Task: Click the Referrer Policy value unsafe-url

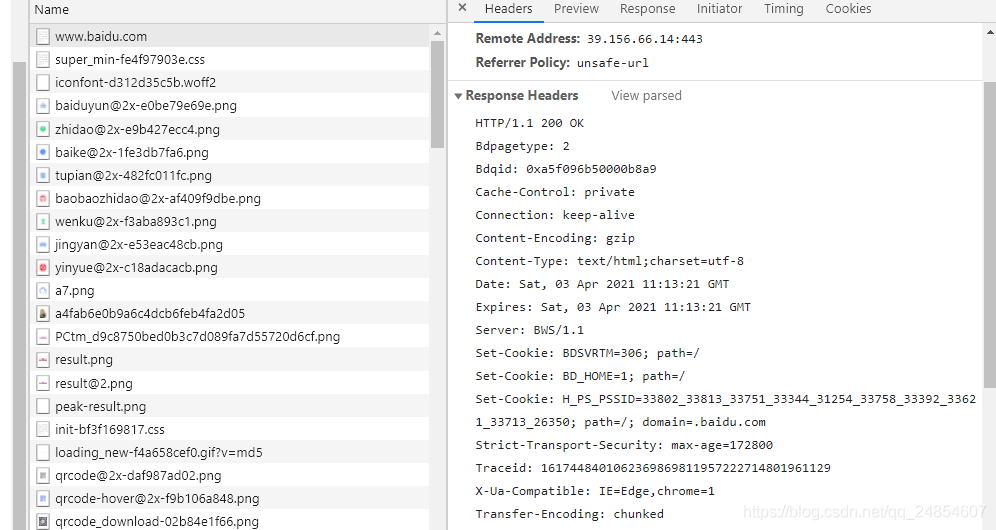Action: pyautogui.click(x=612, y=63)
